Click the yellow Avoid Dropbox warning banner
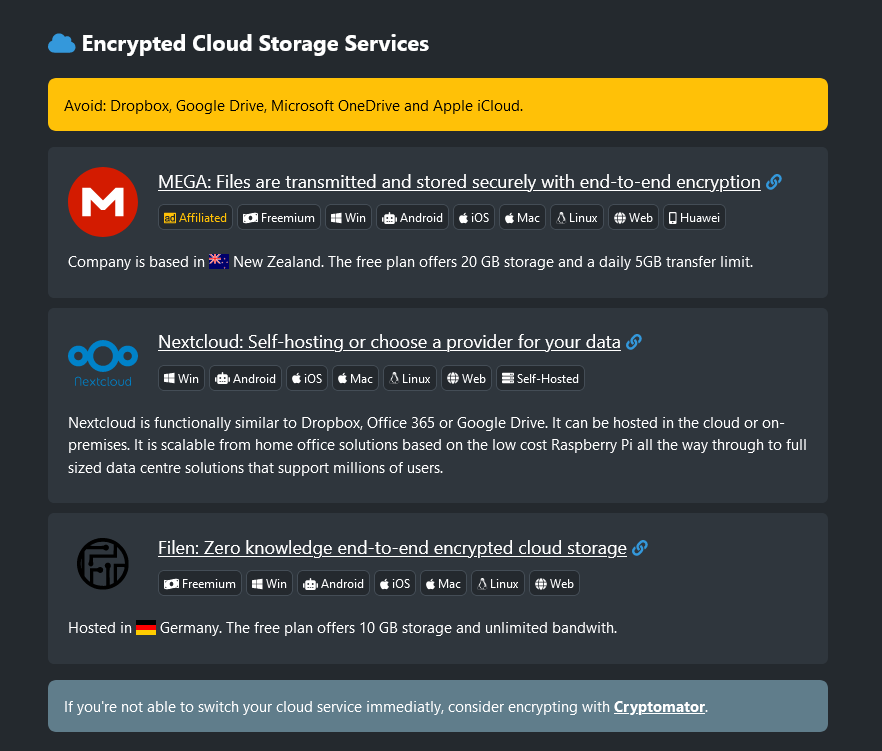 click(437, 105)
